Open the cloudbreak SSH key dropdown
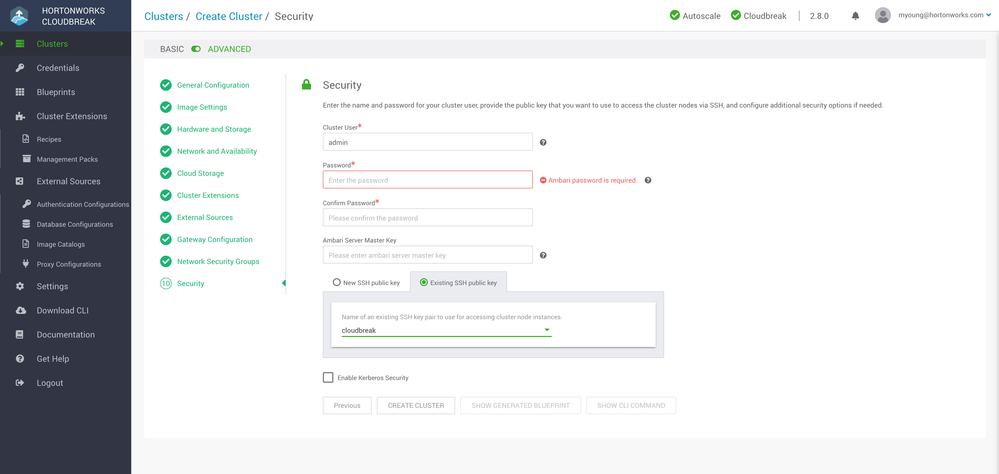This screenshot has height=474, width=999. (x=446, y=331)
